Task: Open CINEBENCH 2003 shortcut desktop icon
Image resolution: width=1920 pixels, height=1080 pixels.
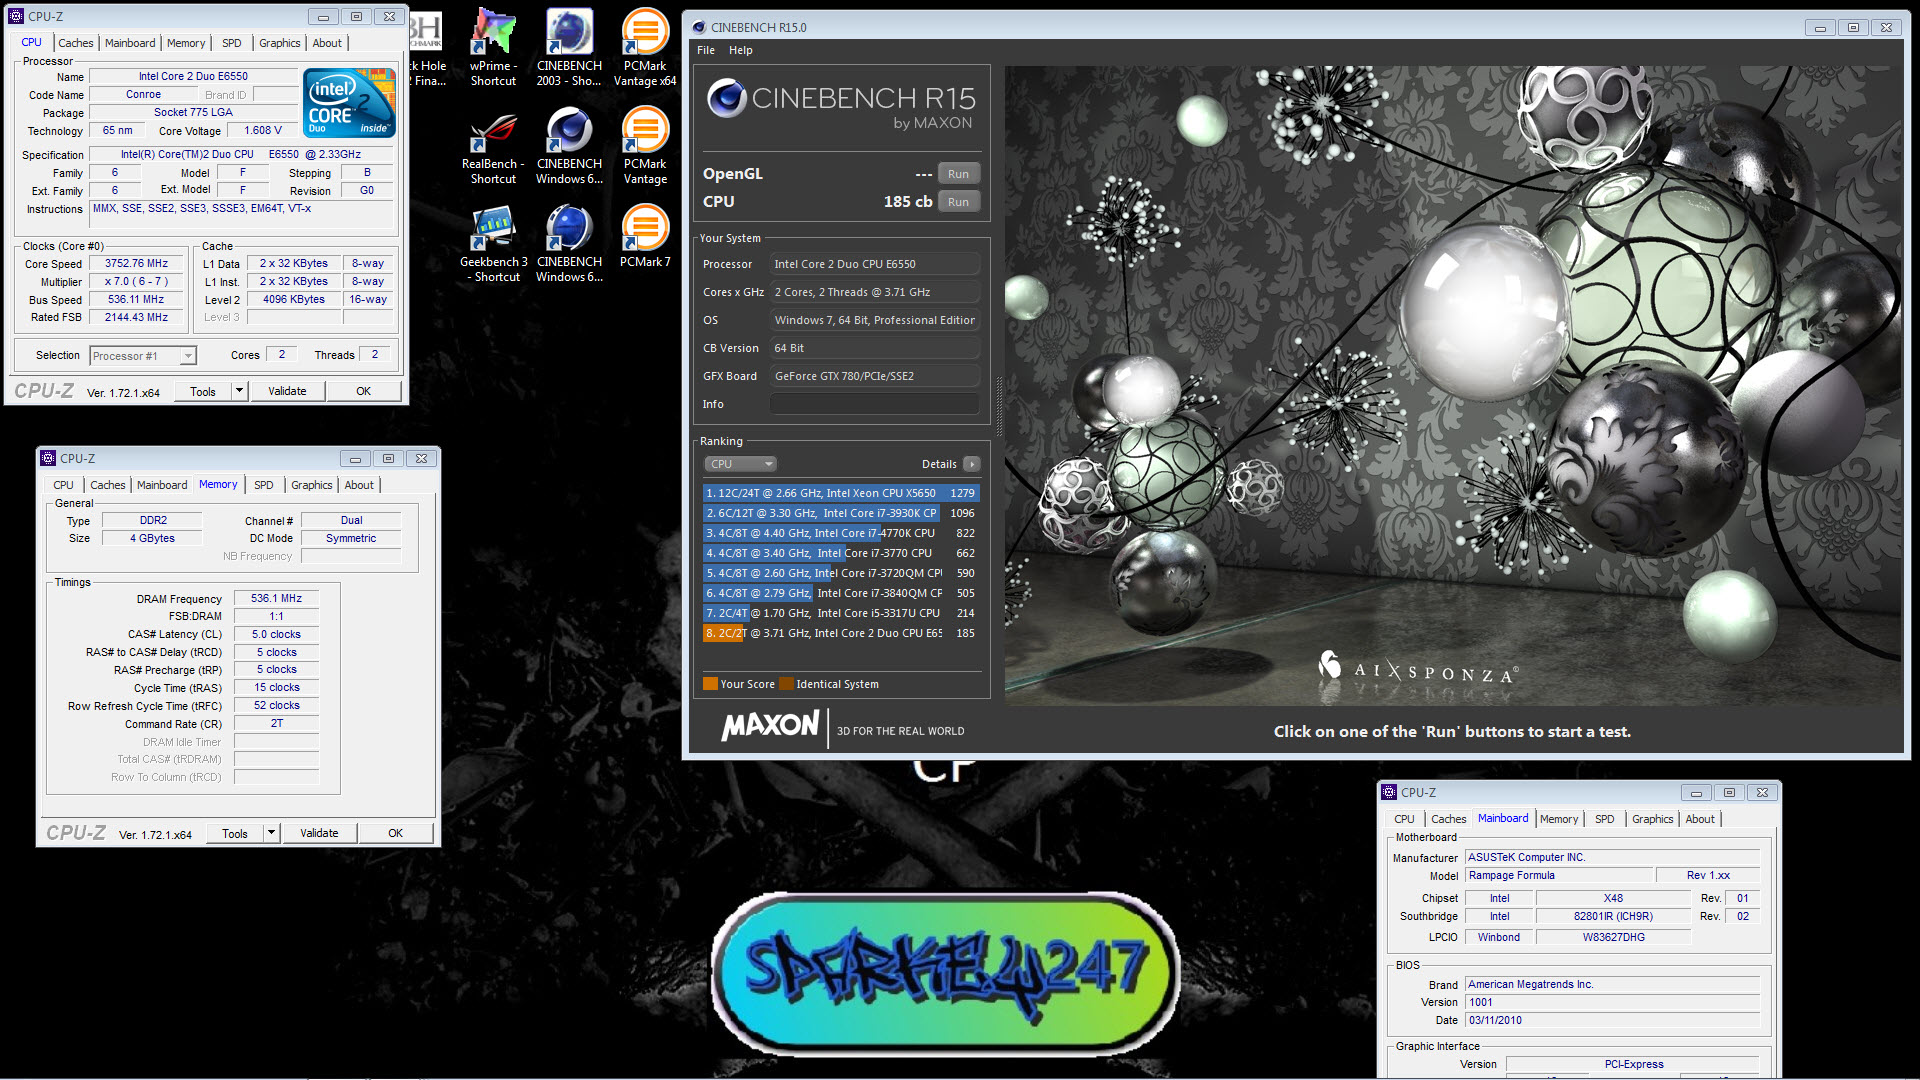Action: (569, 47)
